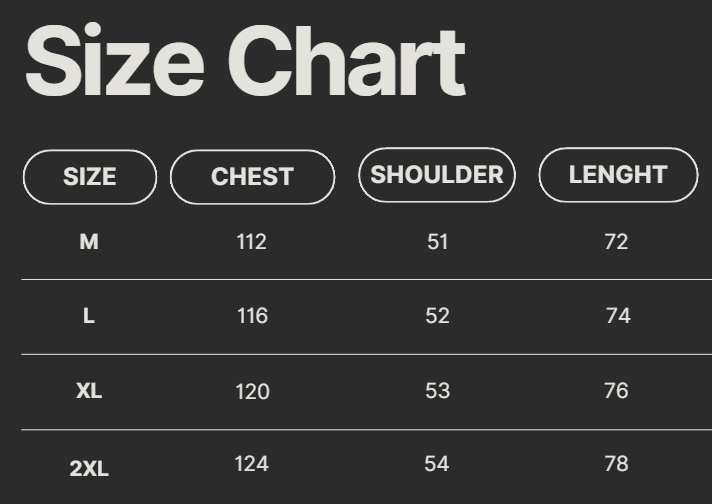The width and height of the screenshot is (712, 504).
Task: Click the Size Chart title heading
Action: (245, 61)
